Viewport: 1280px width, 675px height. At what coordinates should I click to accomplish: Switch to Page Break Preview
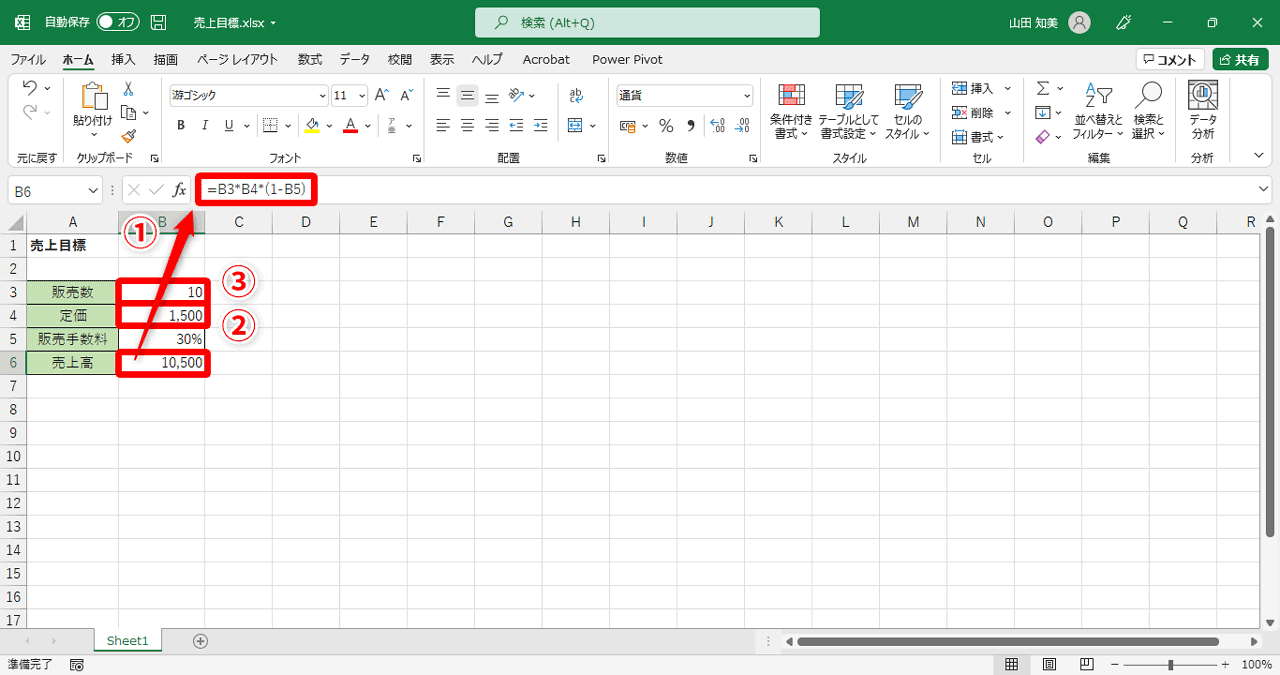[x=1086, y=665]
